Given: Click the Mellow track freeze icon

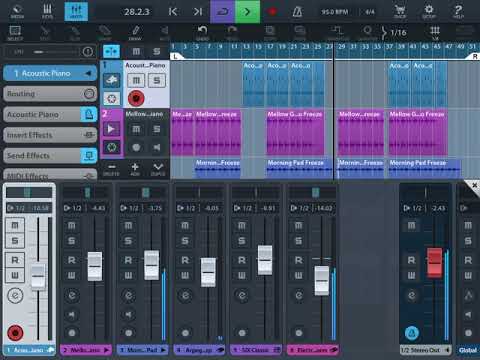Looking at the screenshot, I should (x=112, y=147).
